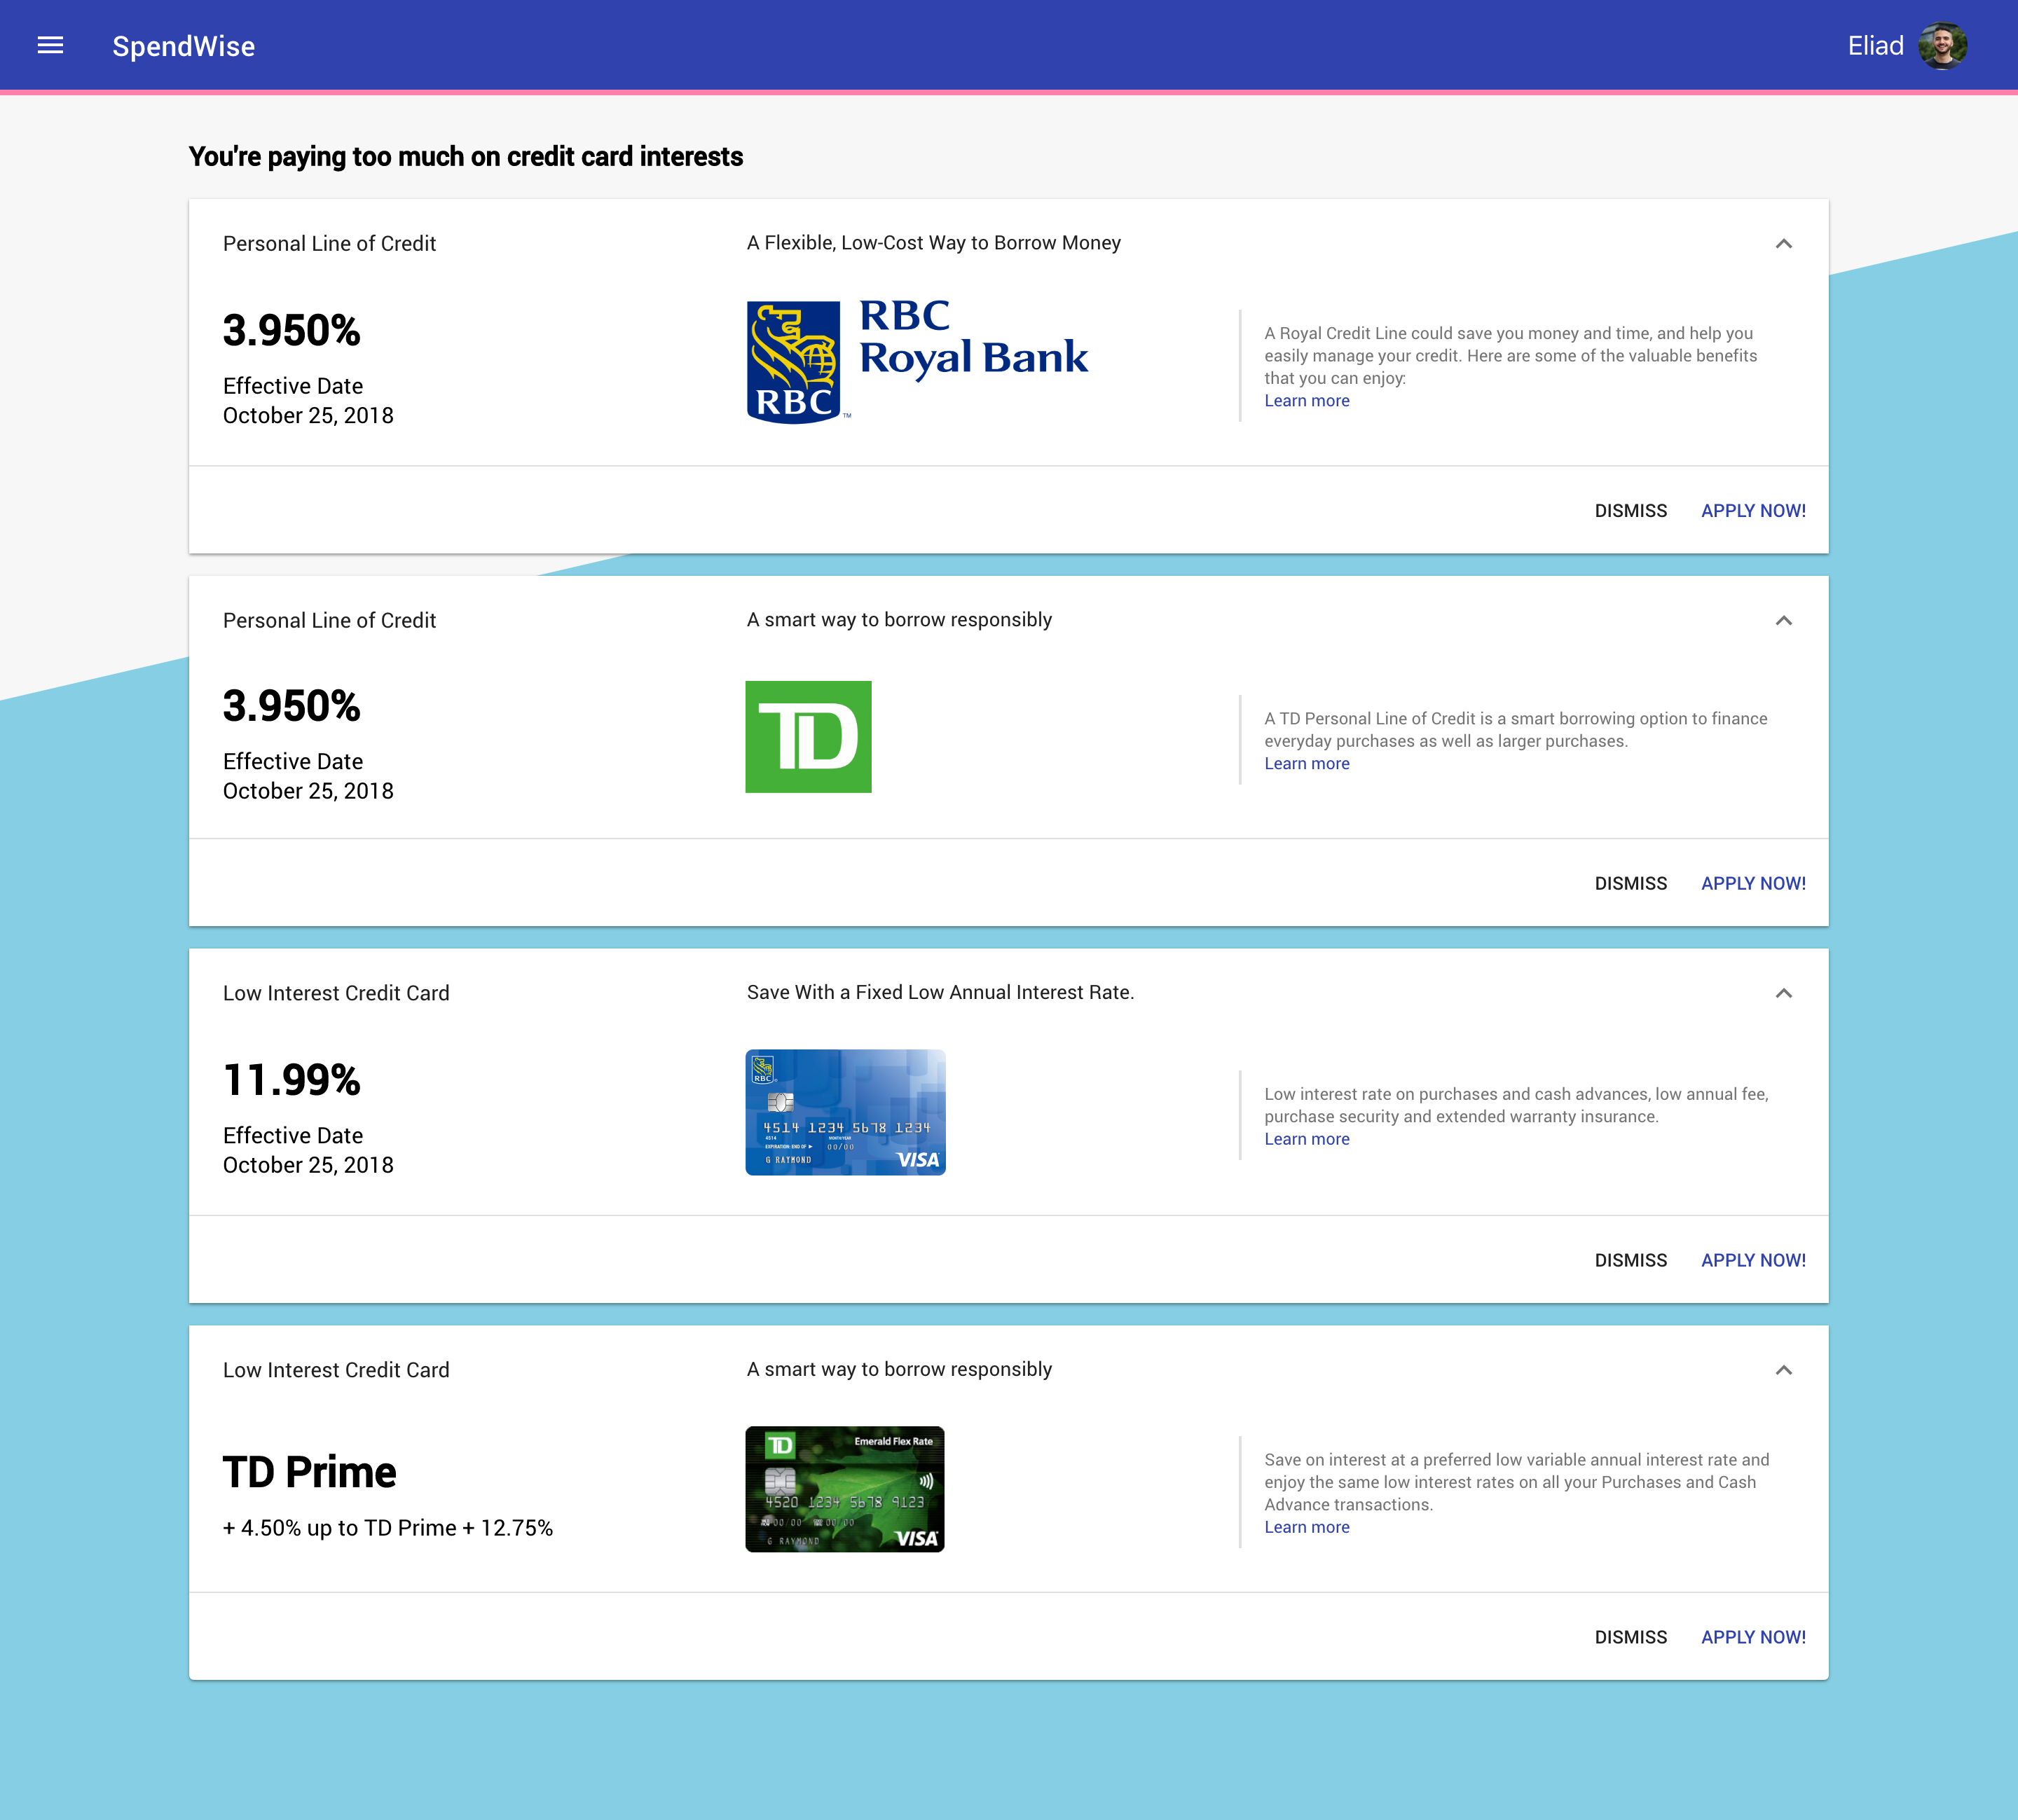This screenshot has height=1820, width=2018.
Task: Open Learn more under TD Emerald card description
Action: (1306, 1528)
